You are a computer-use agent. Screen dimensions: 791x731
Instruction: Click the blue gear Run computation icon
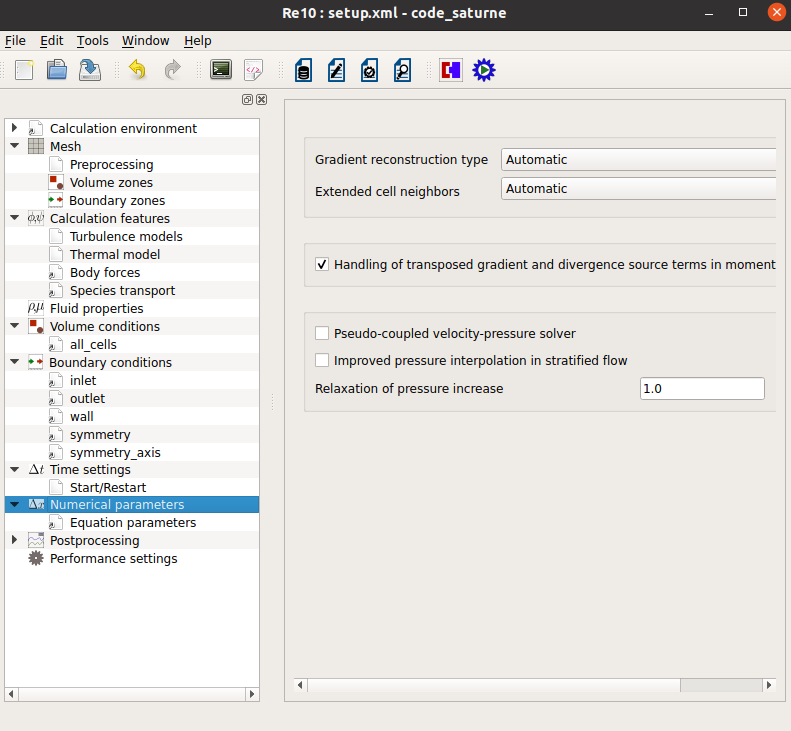[x=484, y=70]
